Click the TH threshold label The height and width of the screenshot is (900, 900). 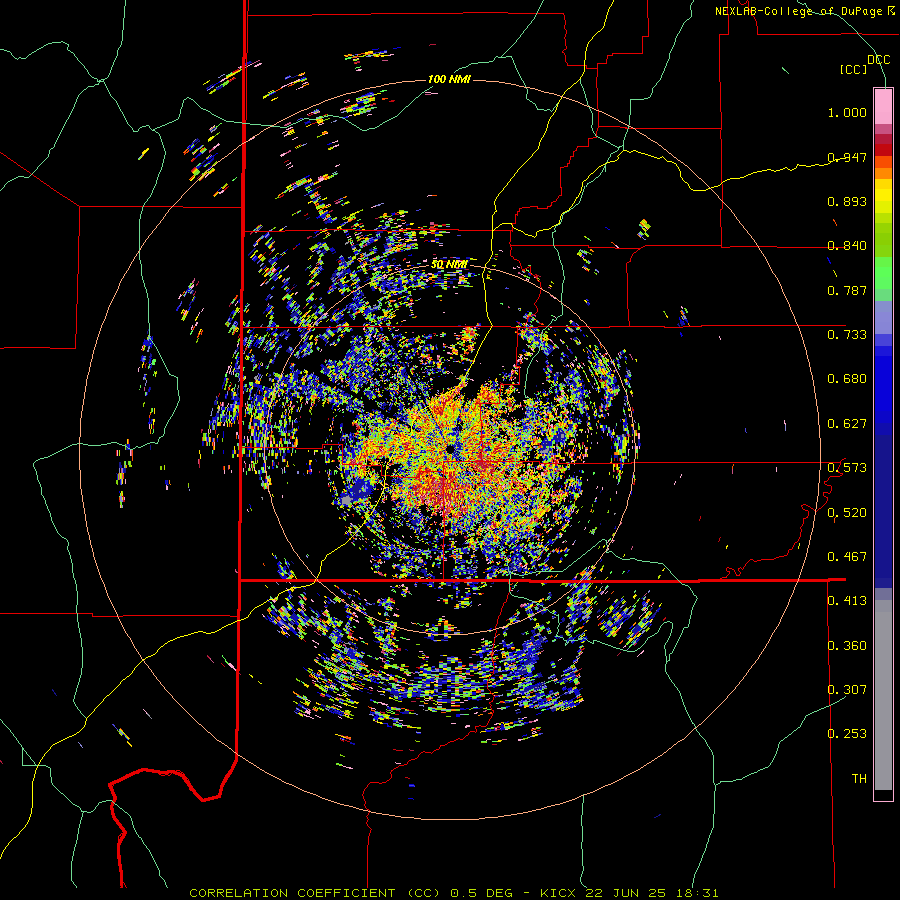coord(859,778)
